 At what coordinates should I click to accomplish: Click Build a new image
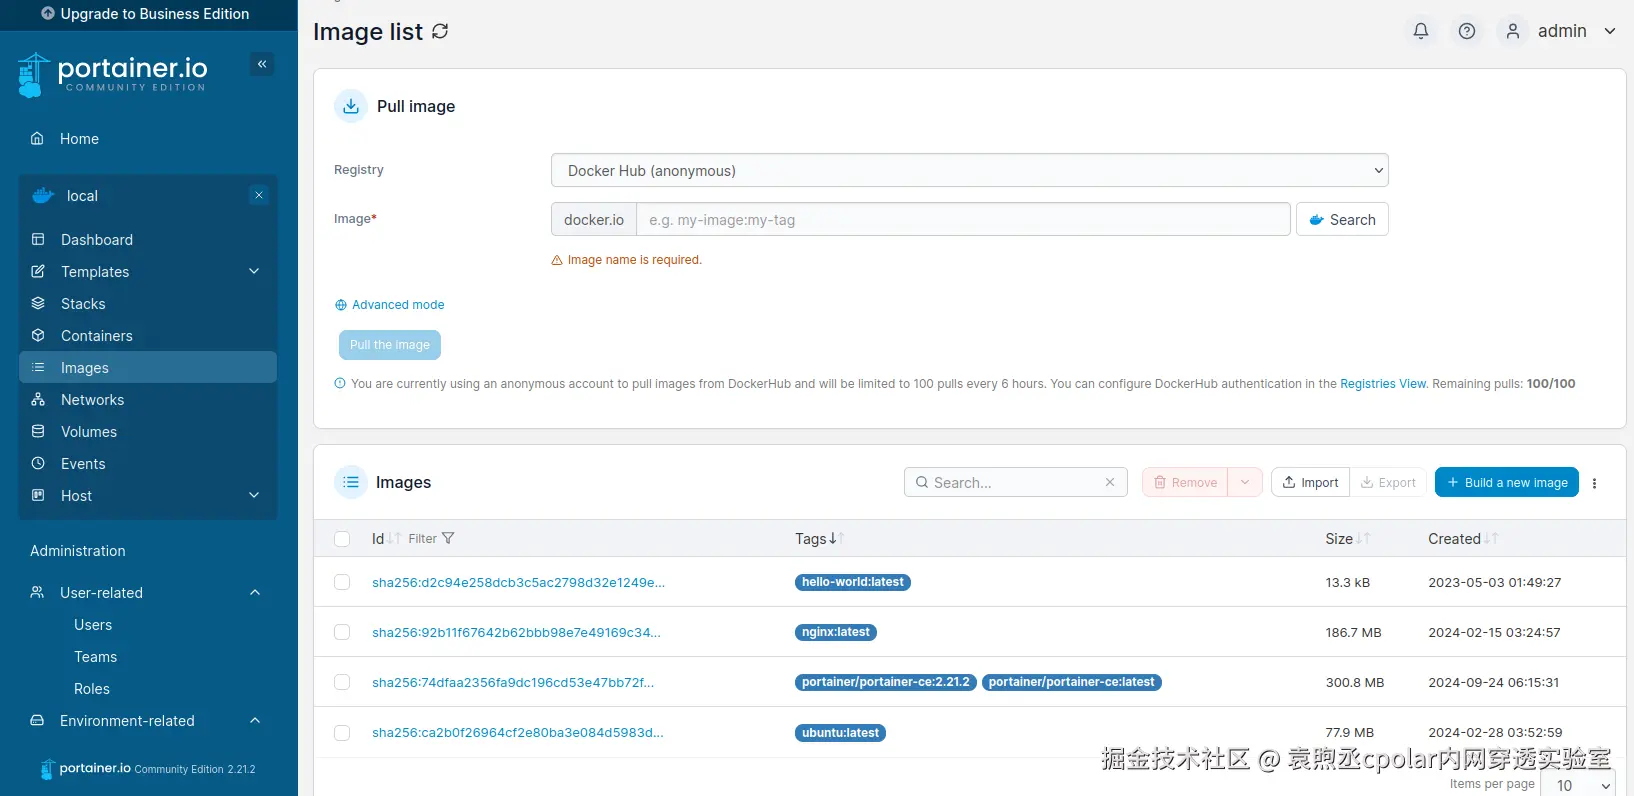click(1507, 482)
